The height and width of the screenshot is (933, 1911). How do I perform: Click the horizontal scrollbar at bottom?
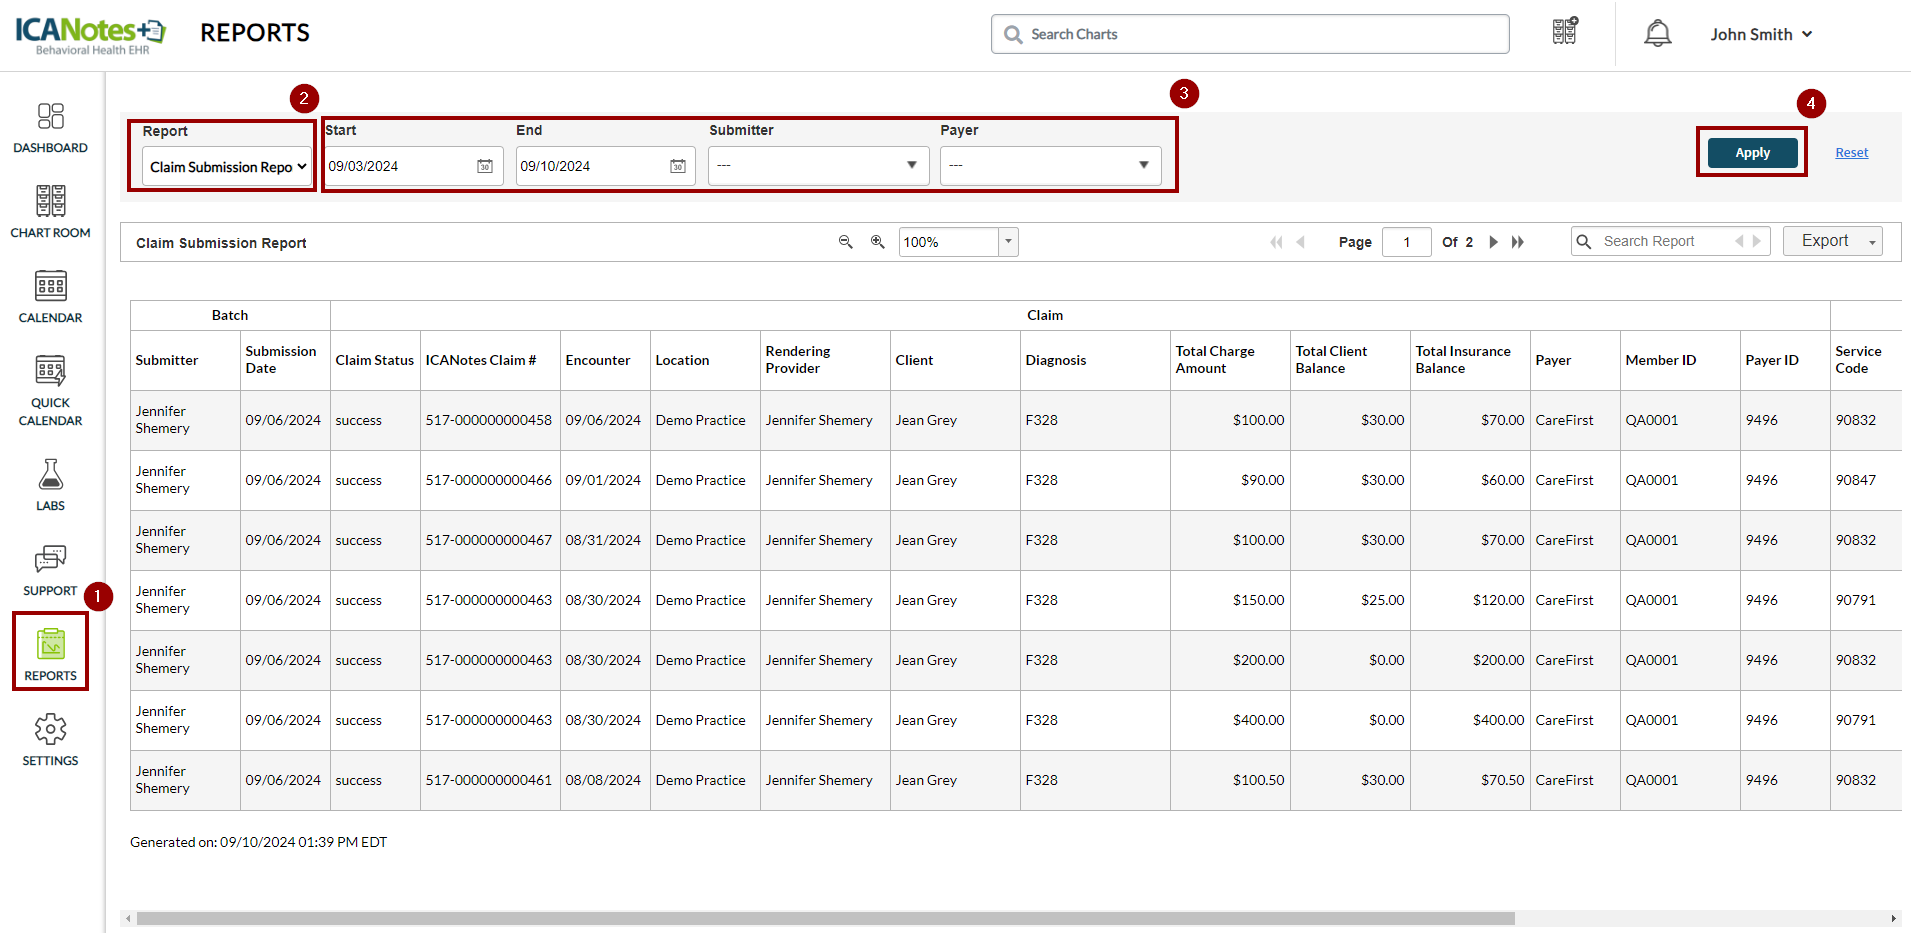coord(825,918)
